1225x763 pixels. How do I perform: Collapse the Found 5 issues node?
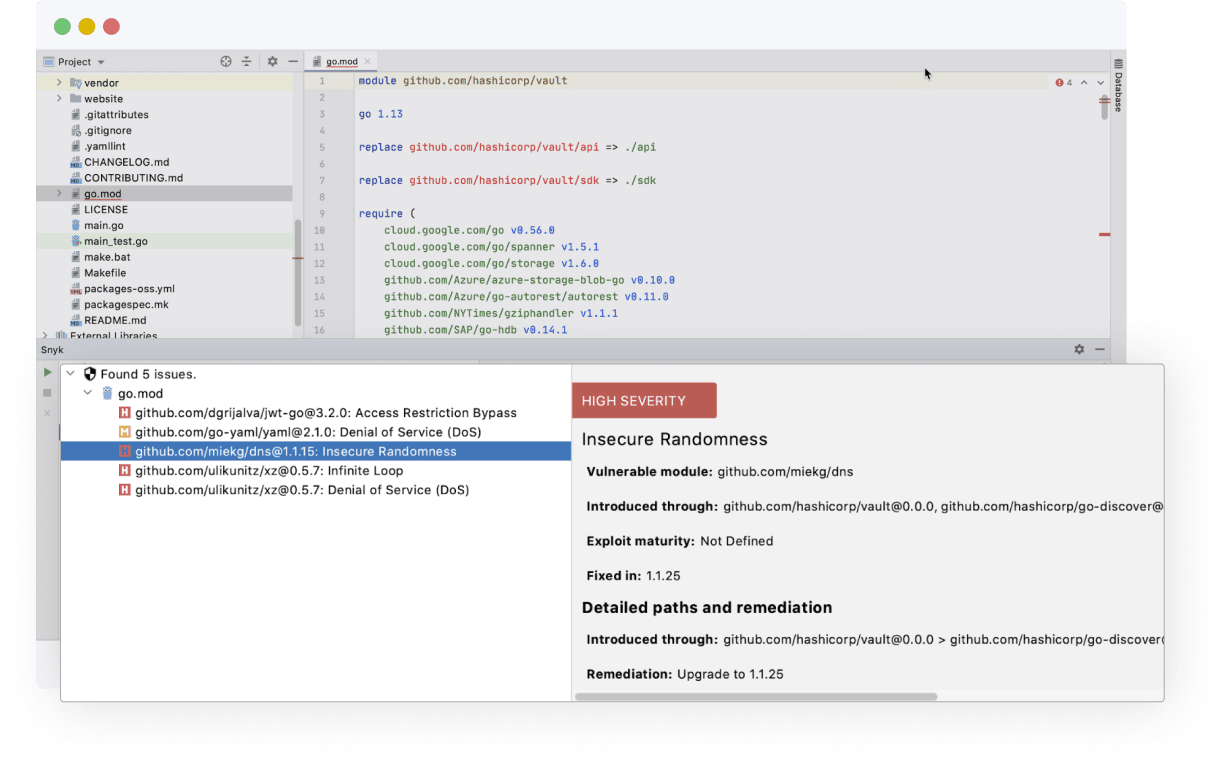click(70, 374)
